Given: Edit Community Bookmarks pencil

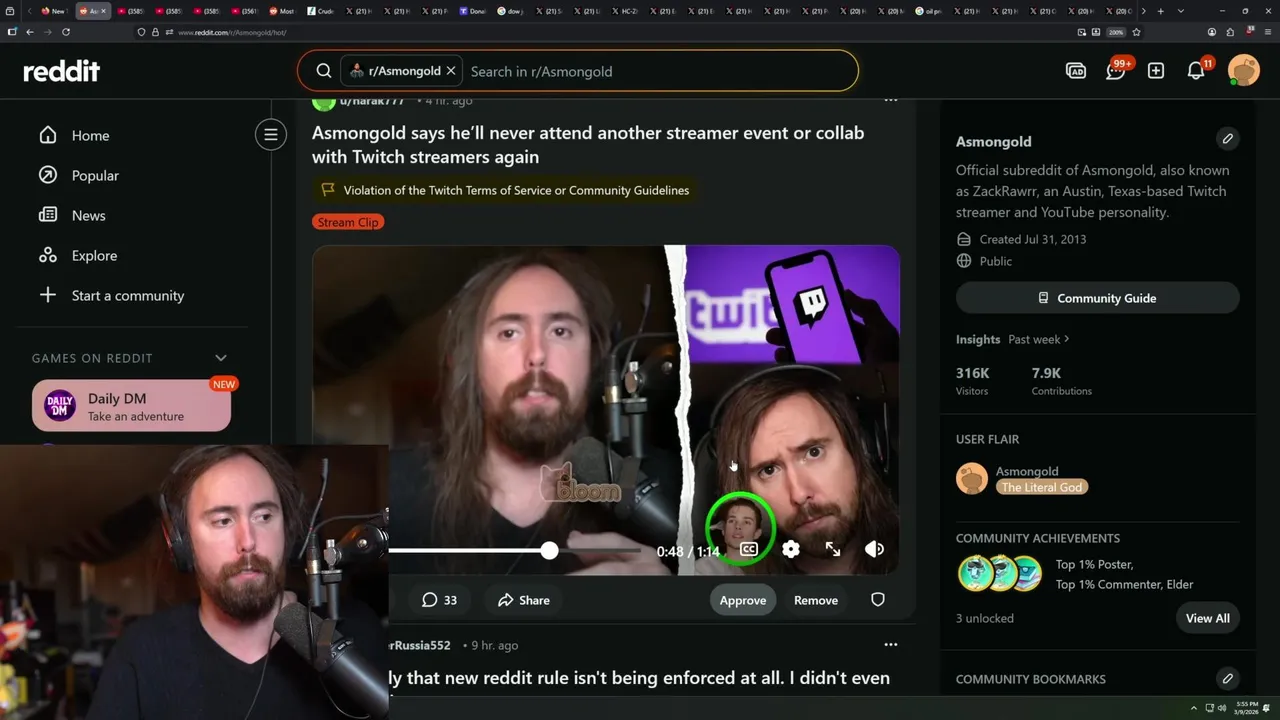Looking at the screenshot, I should point(1227,678).
